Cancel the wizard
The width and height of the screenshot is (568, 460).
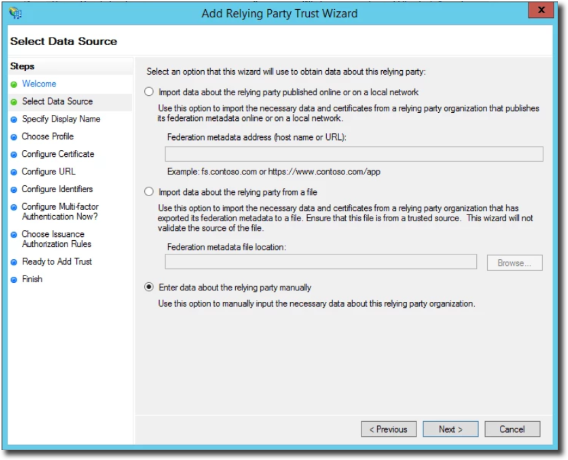[x=512, y=429]
